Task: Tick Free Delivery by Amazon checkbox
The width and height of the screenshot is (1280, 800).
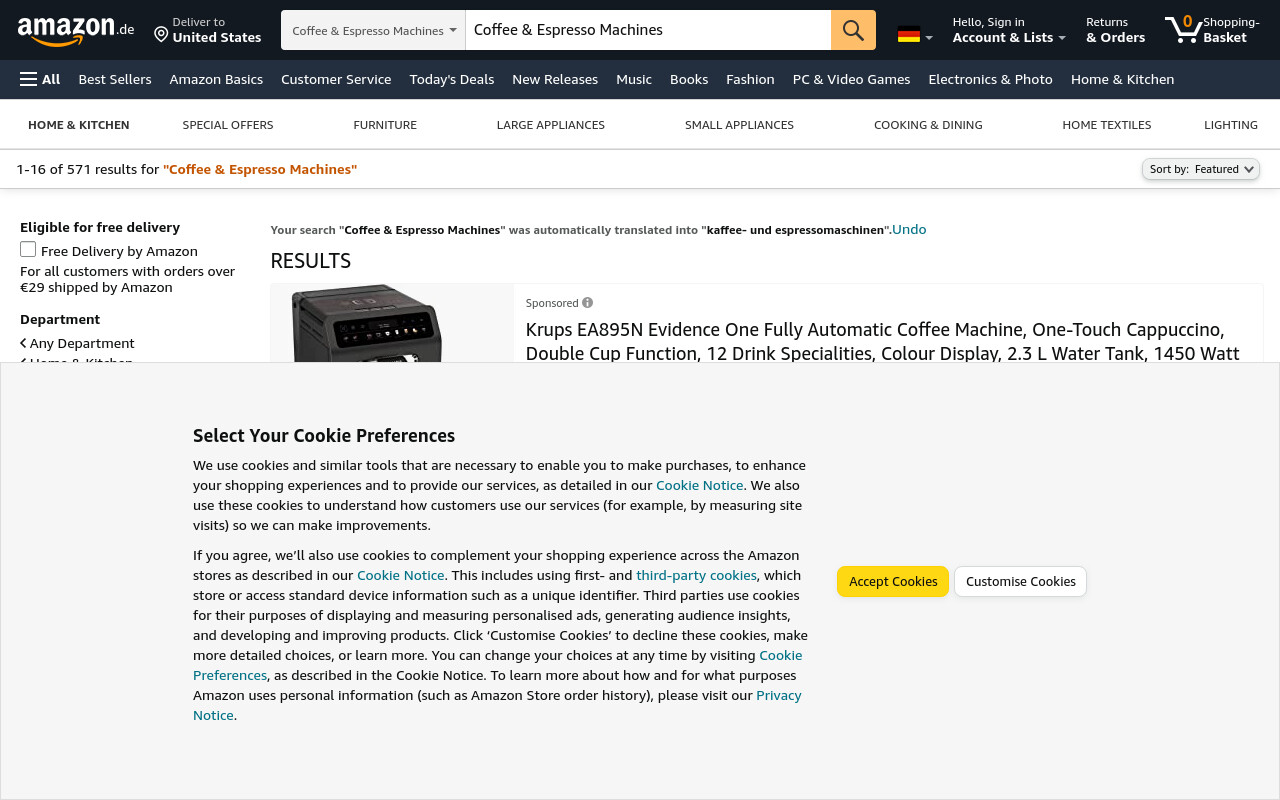Action: click(x=28, y=250)
